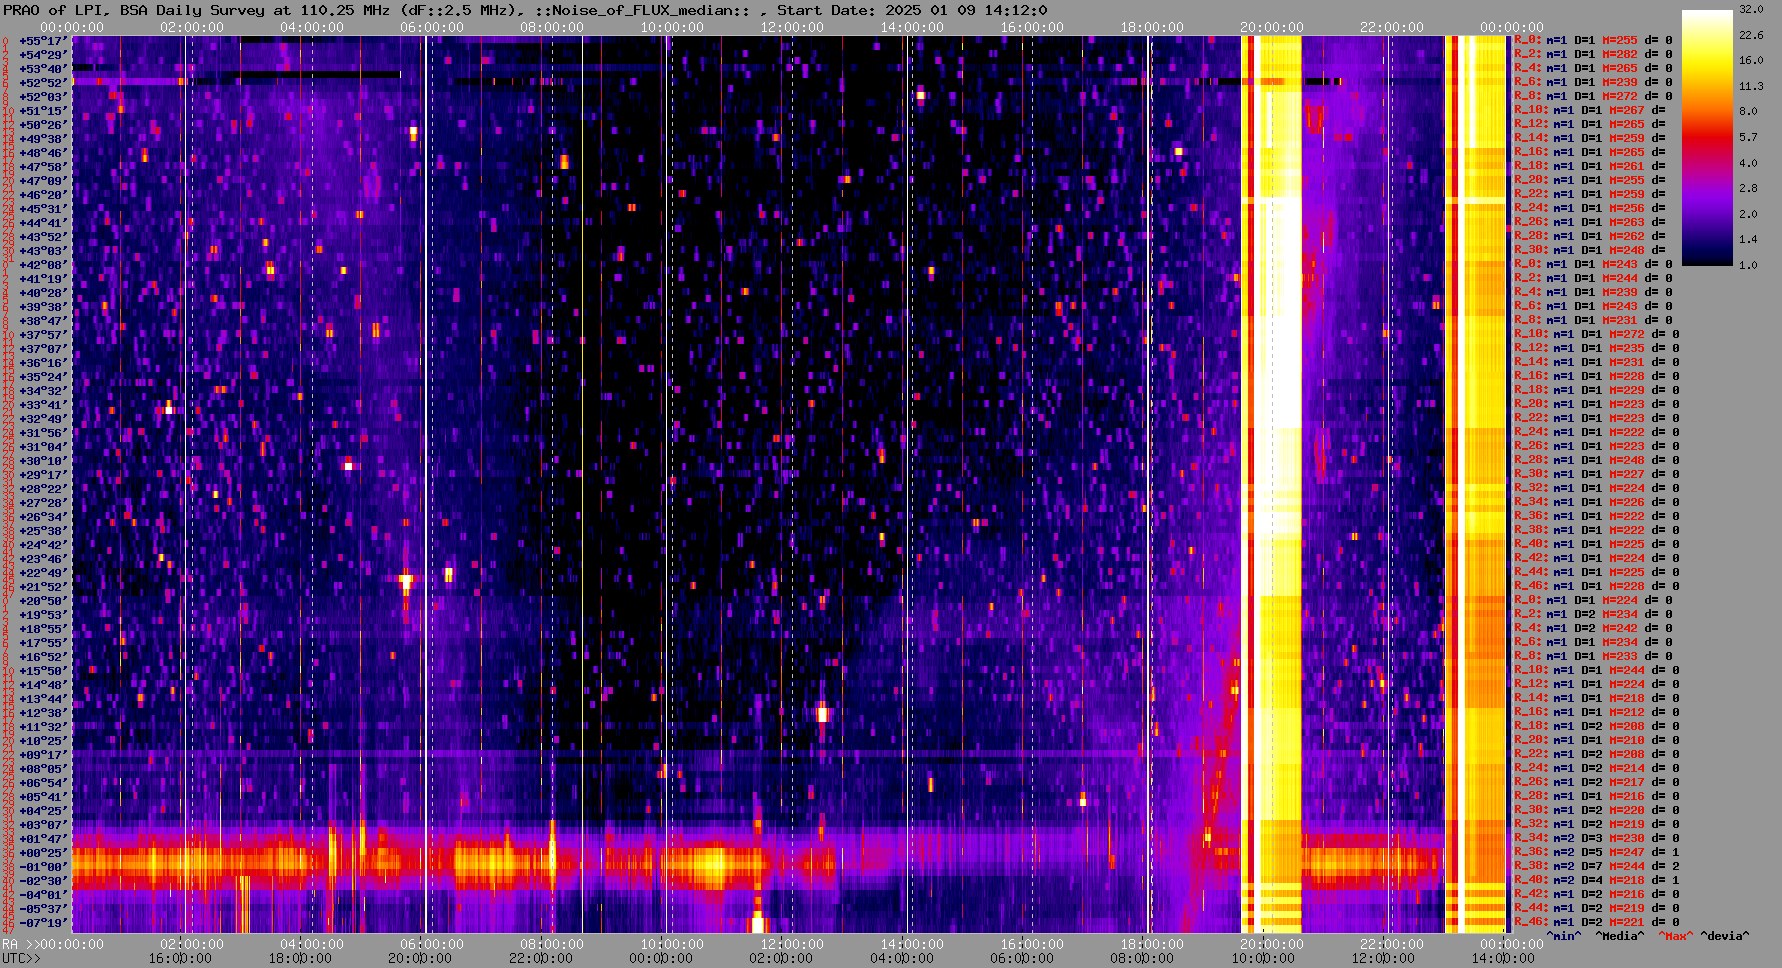Viewport: 1782px width, 968px height.
Task: Select the 16.0 color scale label
Action: [1751, 60]
